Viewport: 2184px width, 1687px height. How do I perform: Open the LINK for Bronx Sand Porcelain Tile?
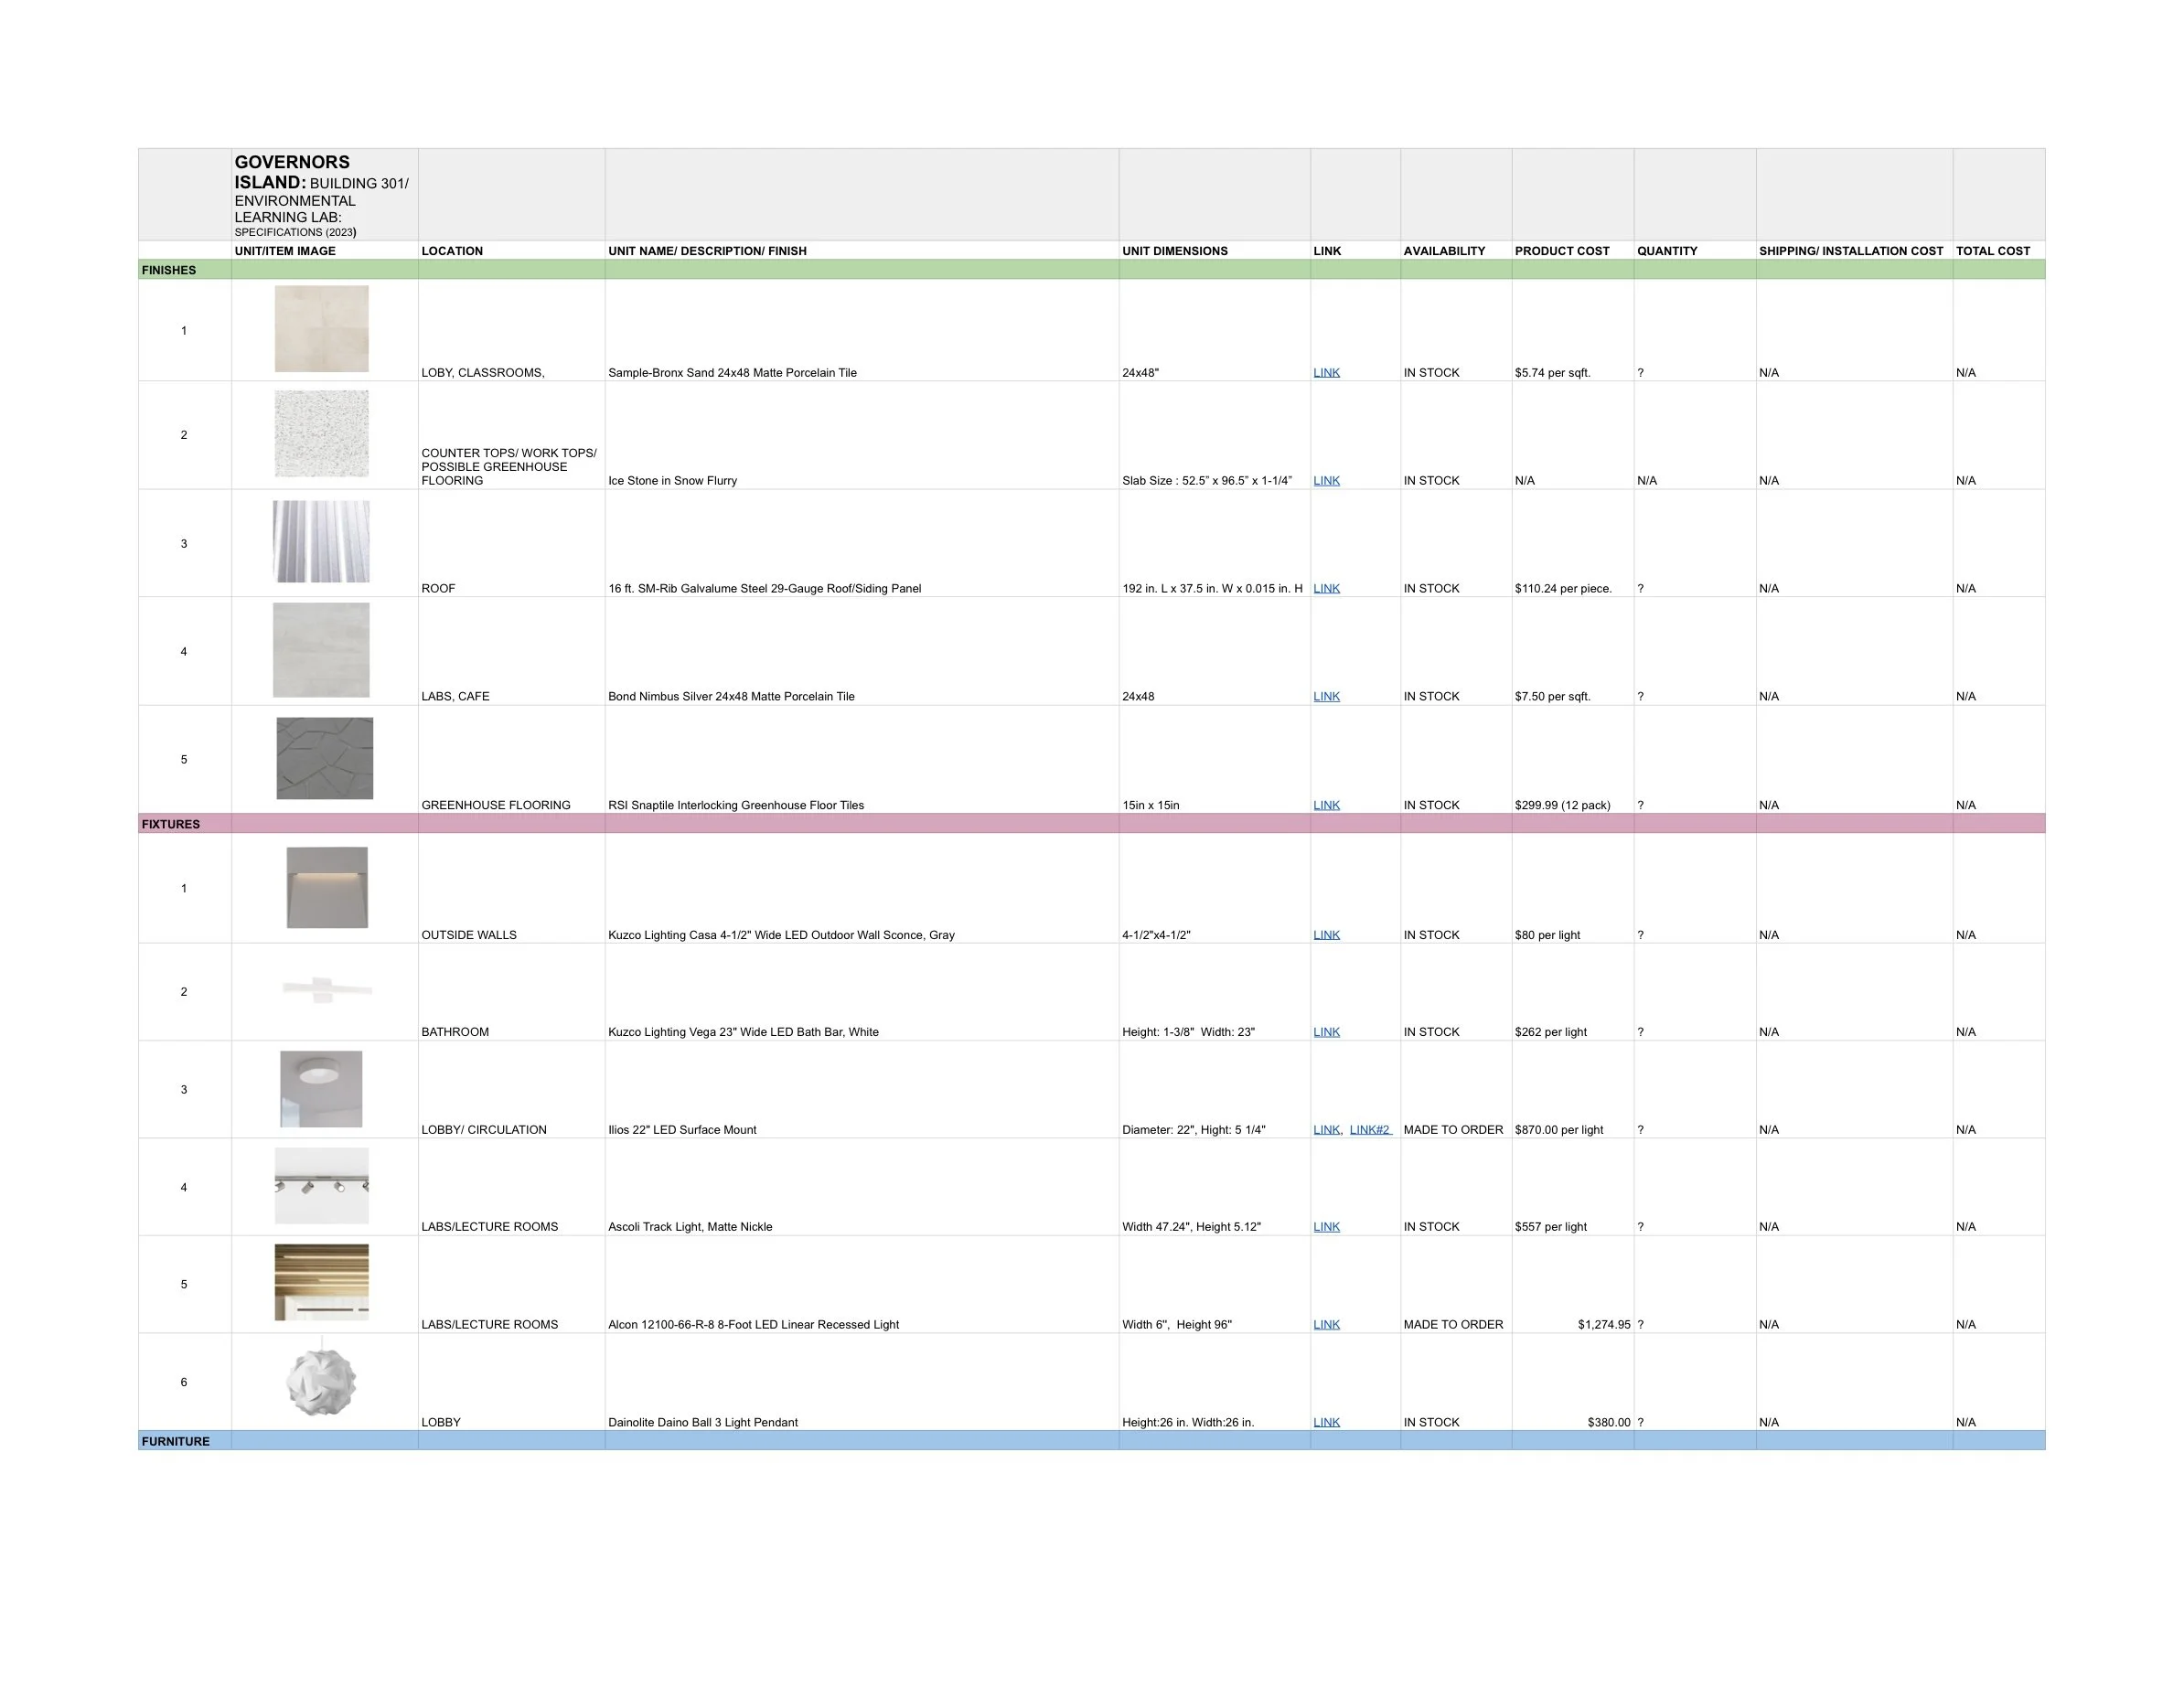1326,373
